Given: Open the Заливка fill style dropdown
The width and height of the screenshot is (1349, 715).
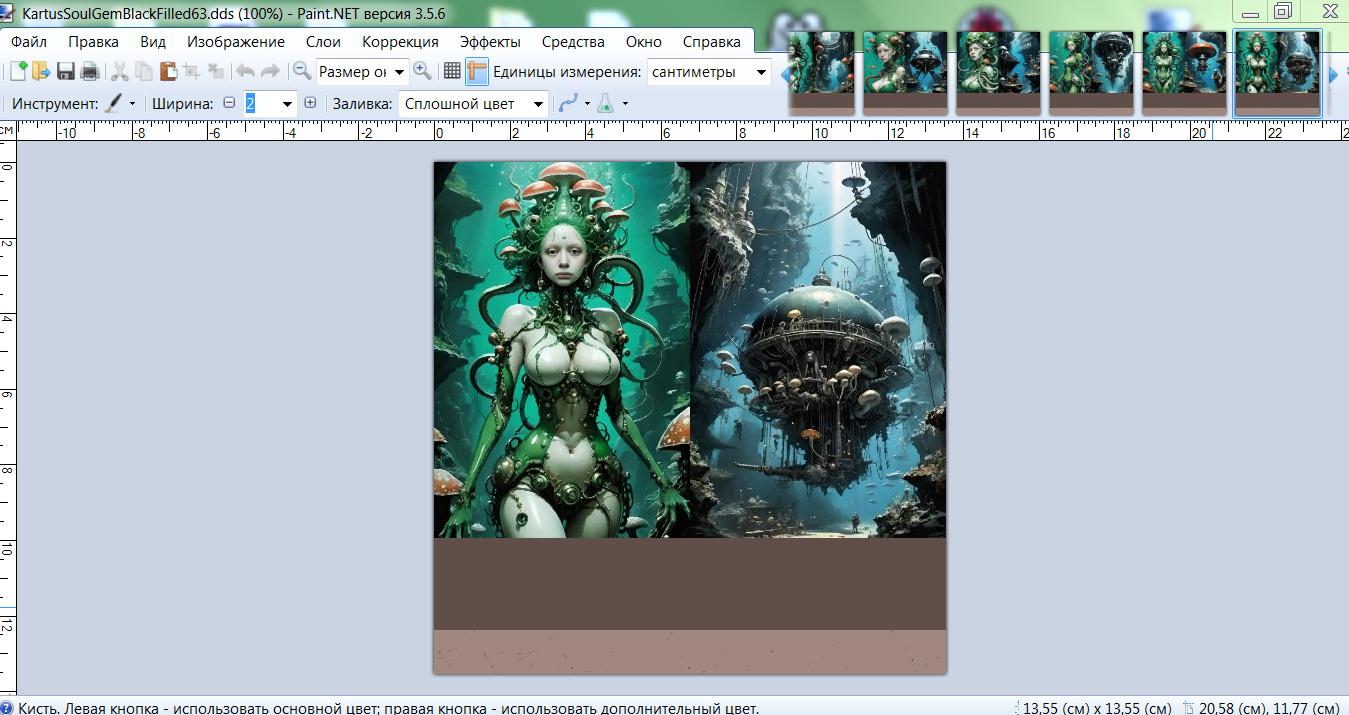Looking at the screenshot, I should pos(538,103).
